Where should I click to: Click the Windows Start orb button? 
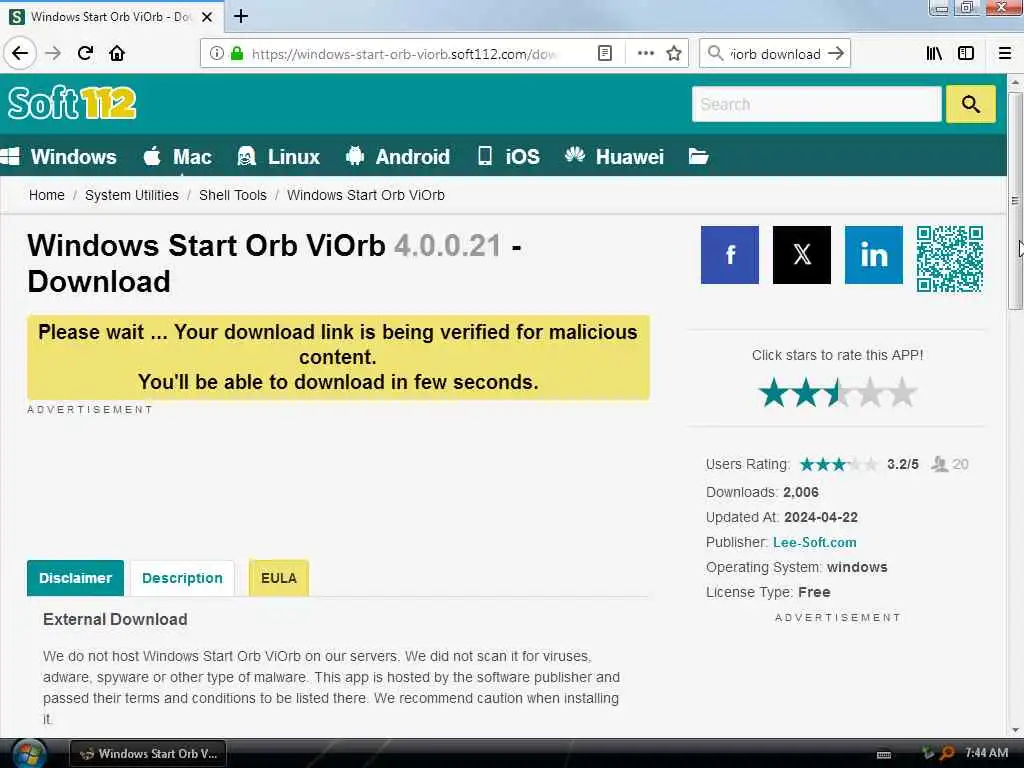click(x=29, y=754)
